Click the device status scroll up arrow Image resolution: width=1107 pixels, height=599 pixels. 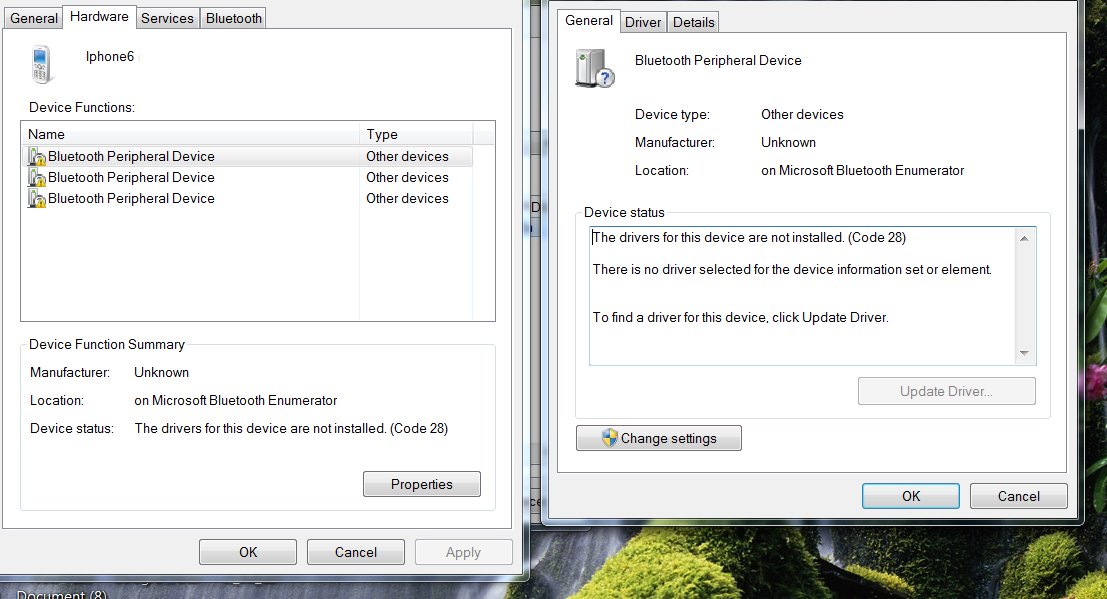click(1024, 239)
